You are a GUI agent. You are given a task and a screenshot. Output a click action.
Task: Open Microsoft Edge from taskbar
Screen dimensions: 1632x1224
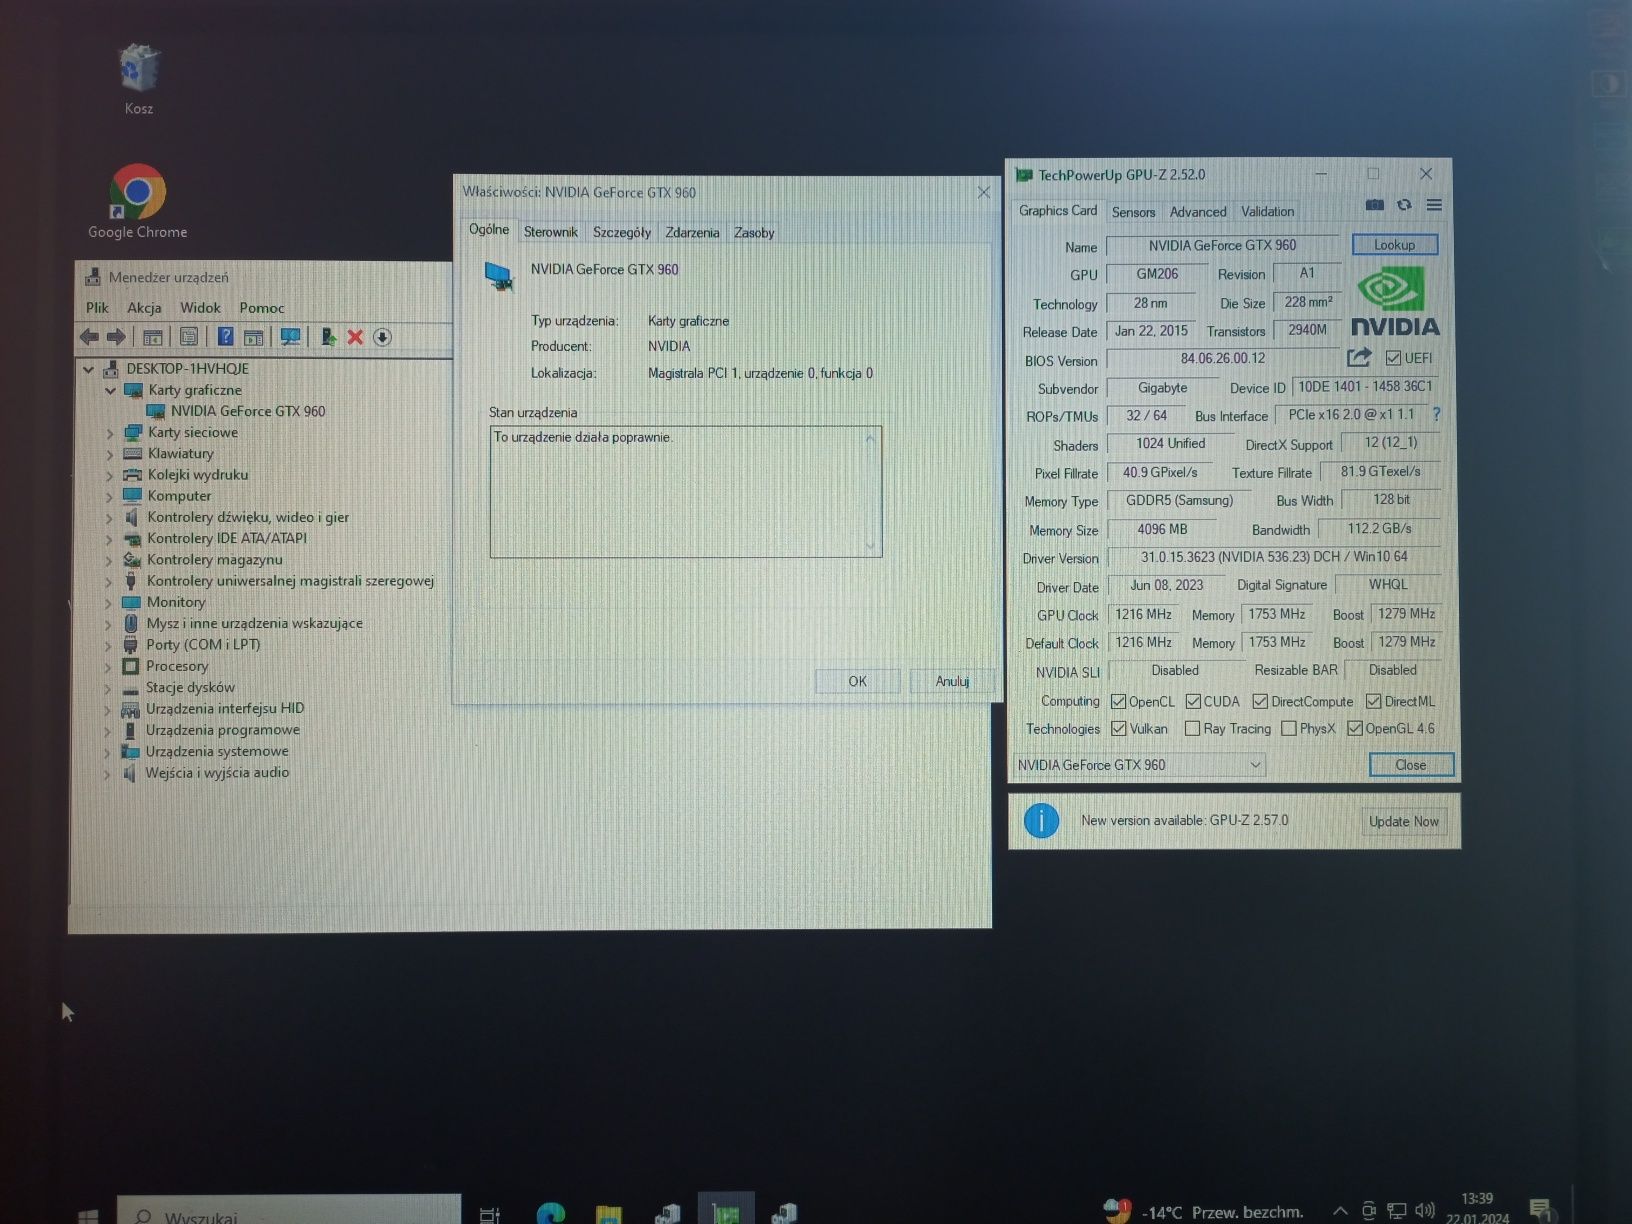point(550,1213)
